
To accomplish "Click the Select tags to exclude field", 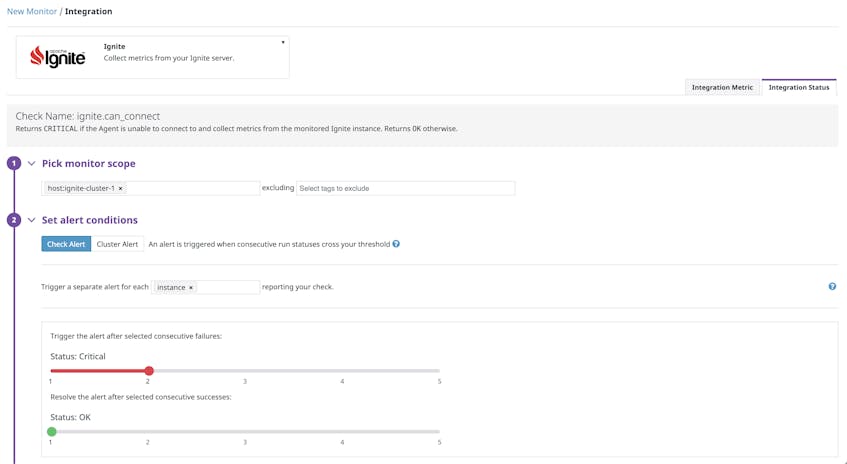I will pos(406,188).
